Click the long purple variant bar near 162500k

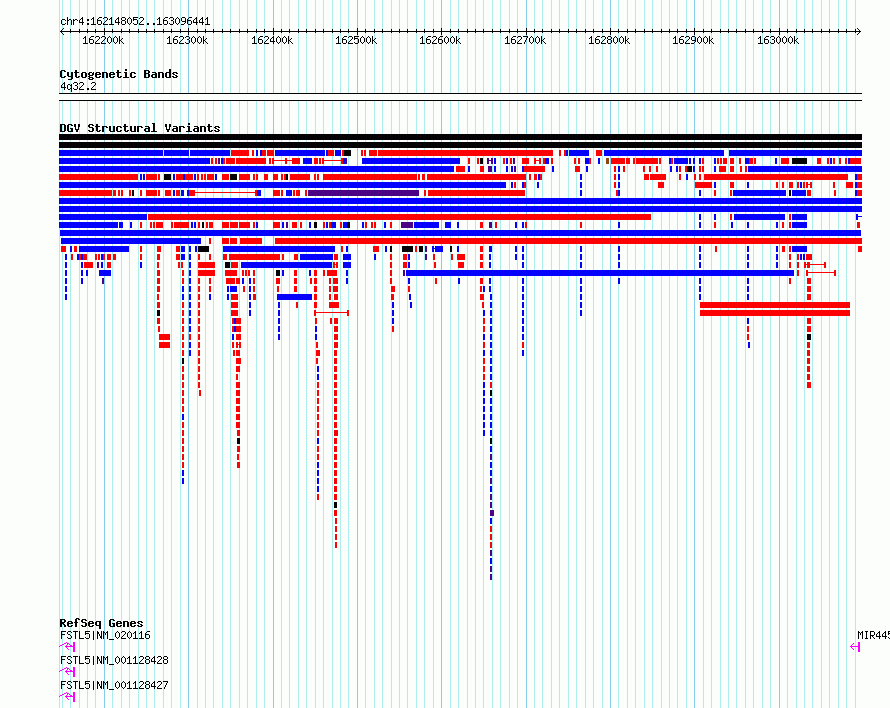[x=363, y=194]
